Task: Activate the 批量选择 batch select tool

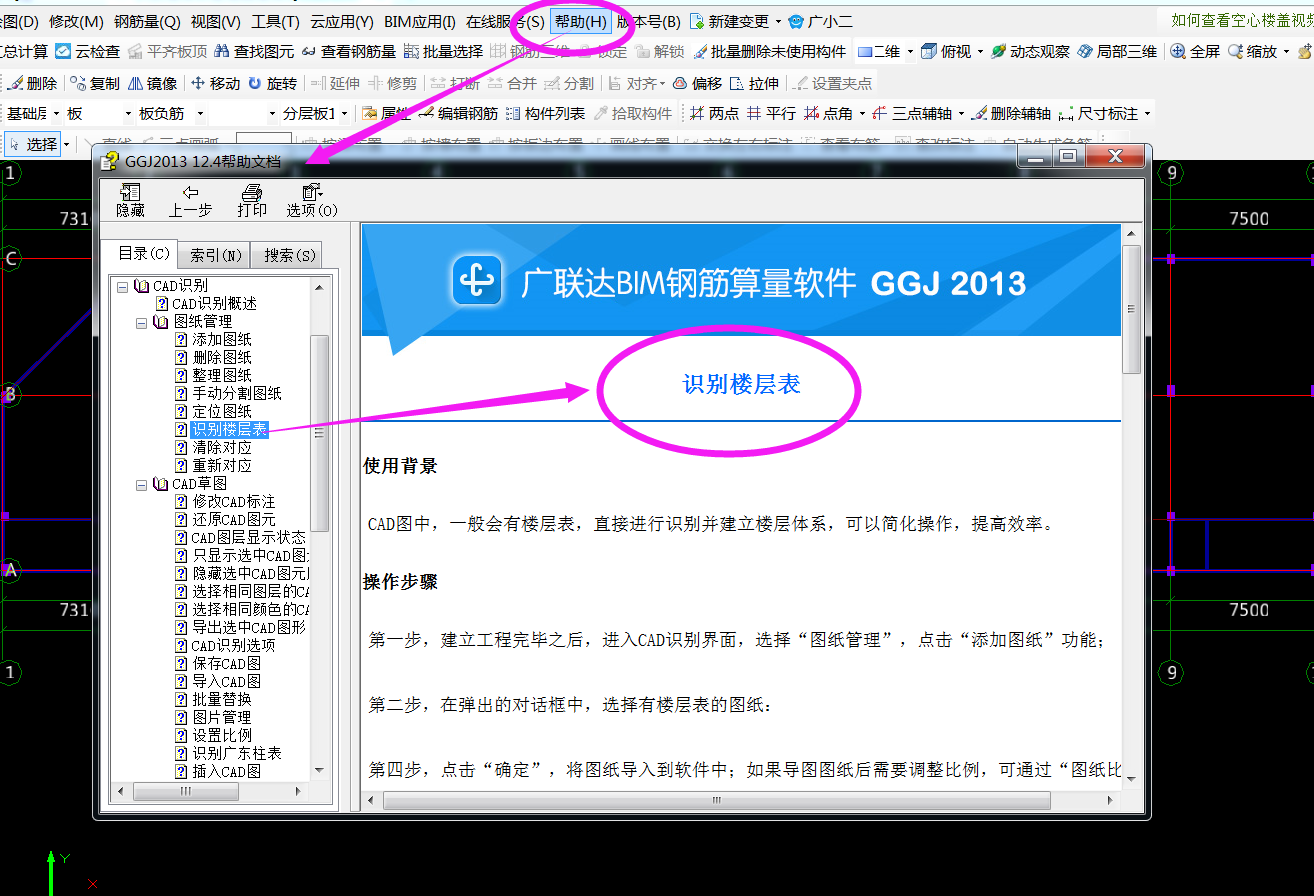Action: tap(443, 52)
